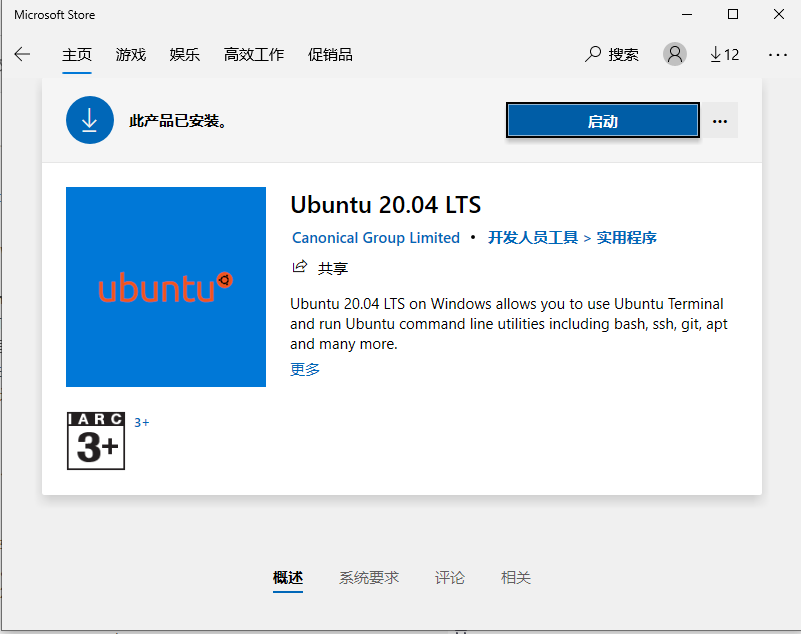Switch to the 高效工作 tab
The width and height of the screenshot is (801, 634).
254,54
